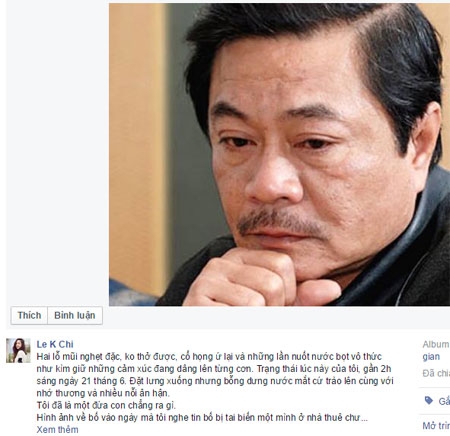This screenshot has height=436, width=450.
Task: Open the album link ending in "gian"
Action: [431, 357]
